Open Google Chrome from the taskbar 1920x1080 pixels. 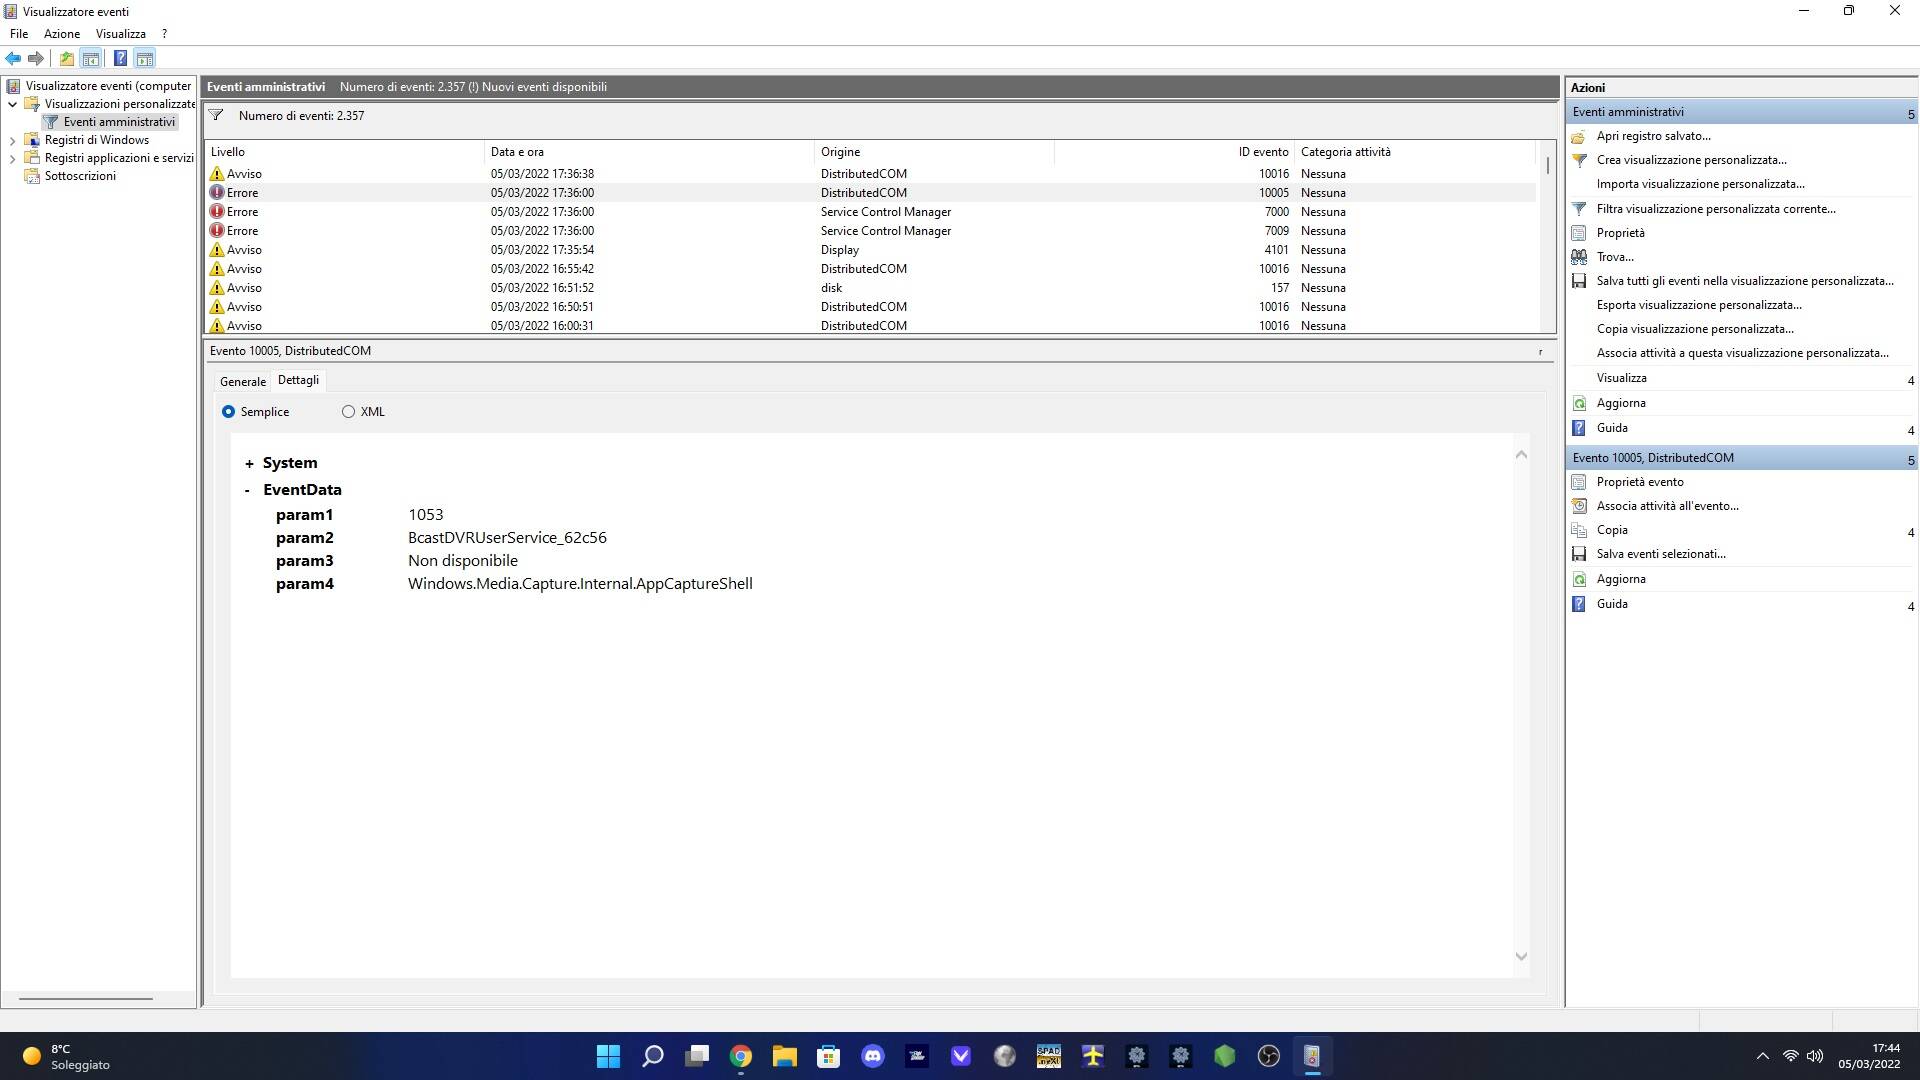[741, 1056]
